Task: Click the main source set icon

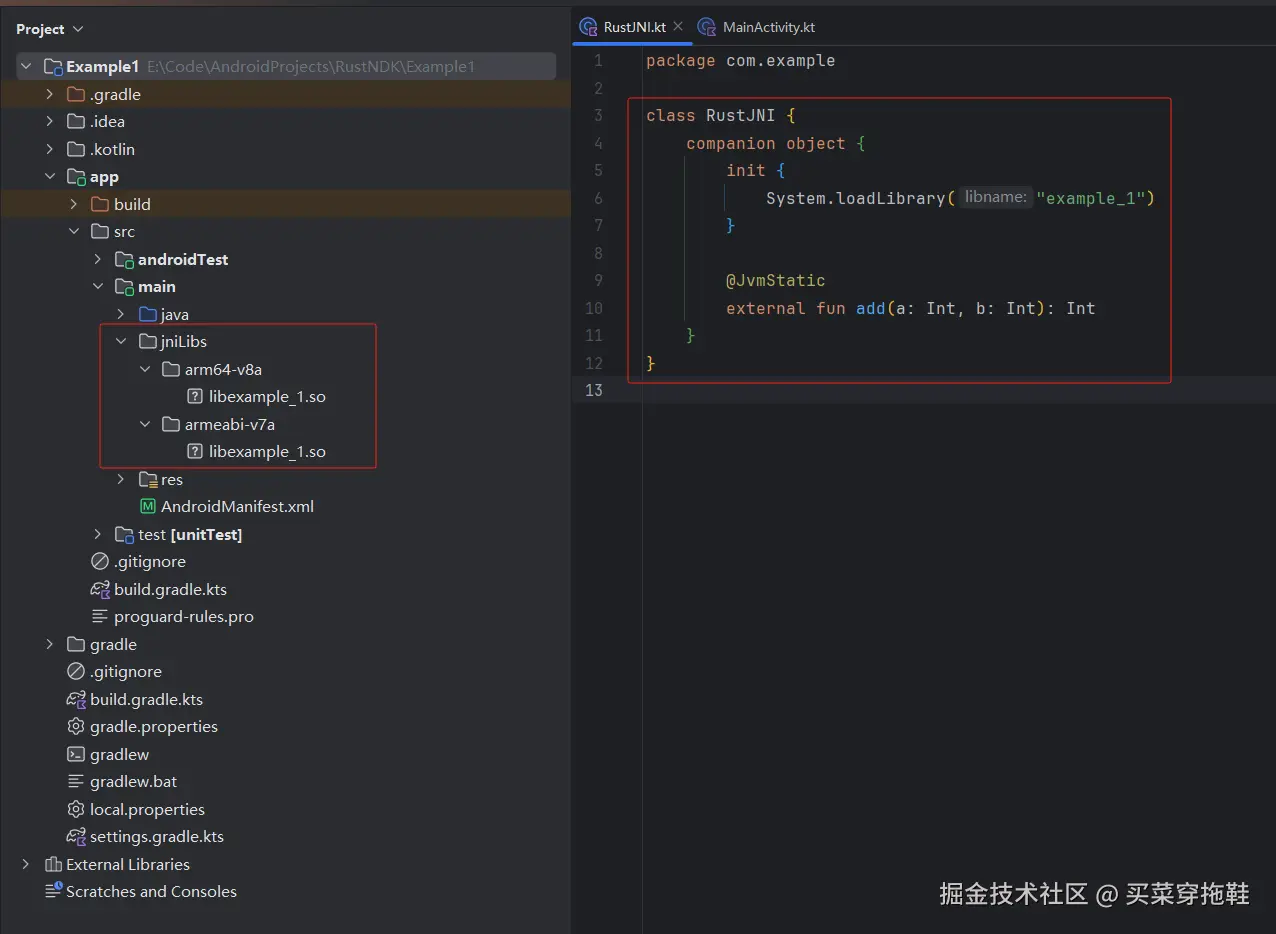Action: [x=124, y=287]
